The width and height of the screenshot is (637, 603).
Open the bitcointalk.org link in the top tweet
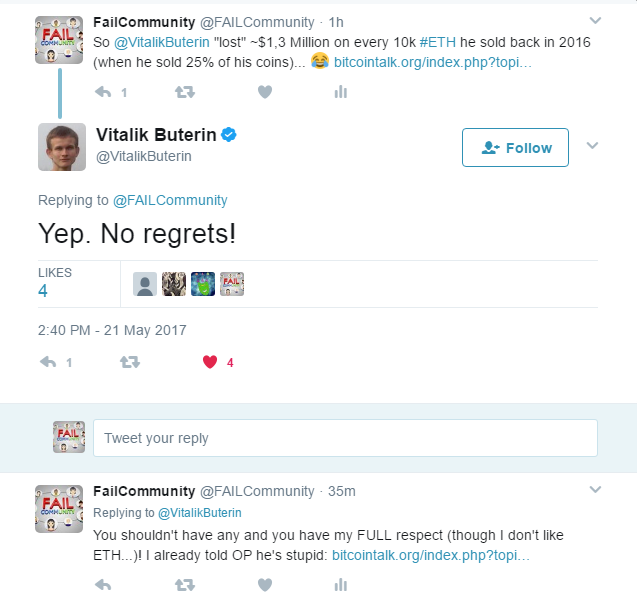(432, 62)
